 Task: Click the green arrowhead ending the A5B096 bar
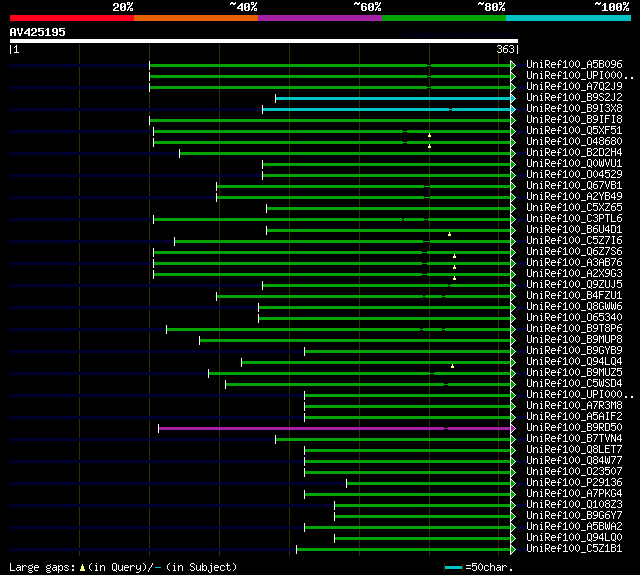(x=513, y=65)
